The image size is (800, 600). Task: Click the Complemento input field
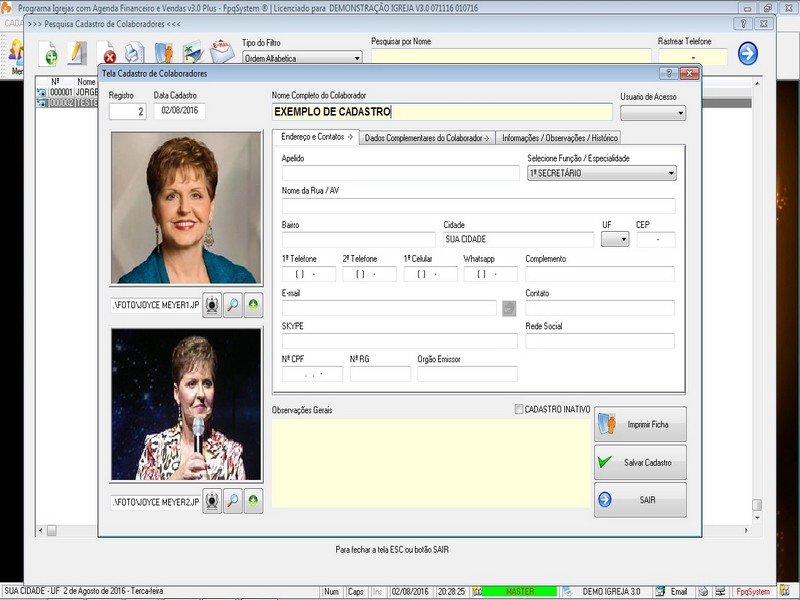coord(600,274)
